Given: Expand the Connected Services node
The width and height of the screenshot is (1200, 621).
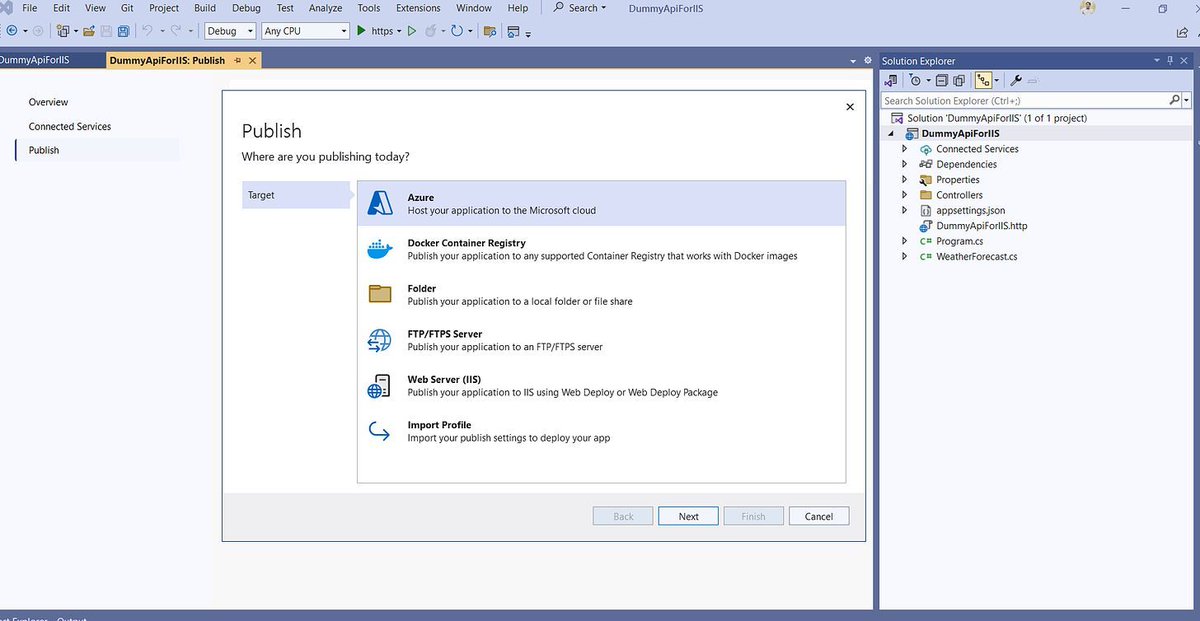Looking at the screenshot, I should pyautogui.click(x=905, y=149).
